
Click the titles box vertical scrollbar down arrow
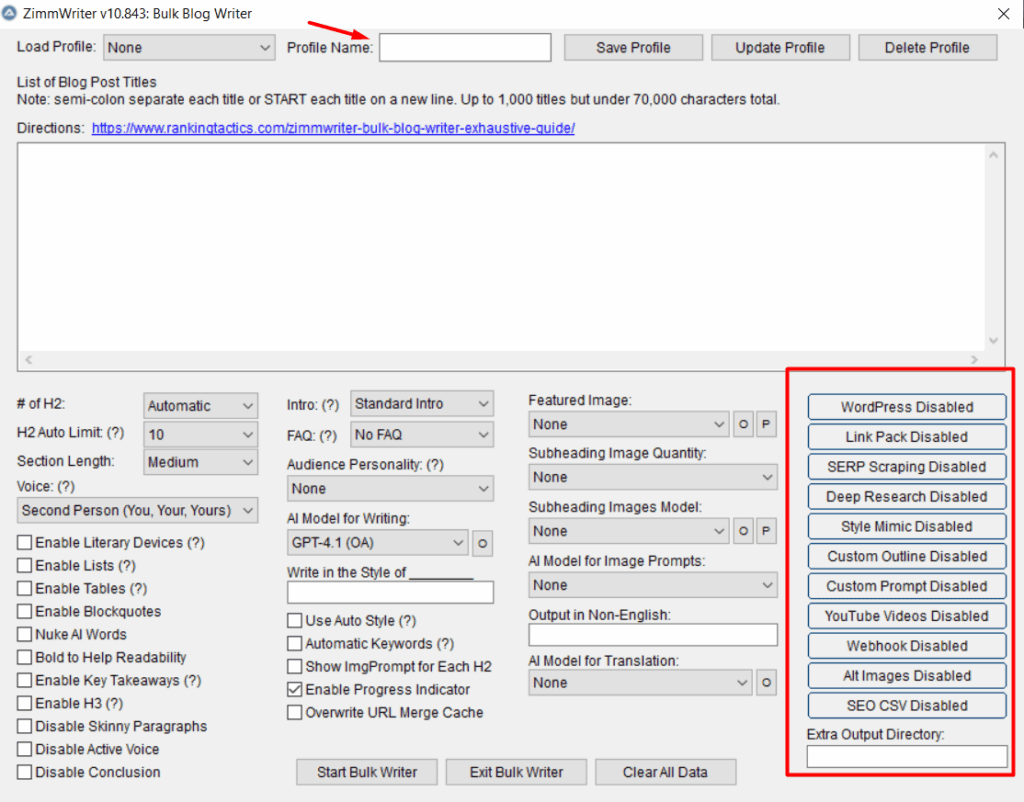[x=994, y=340]
